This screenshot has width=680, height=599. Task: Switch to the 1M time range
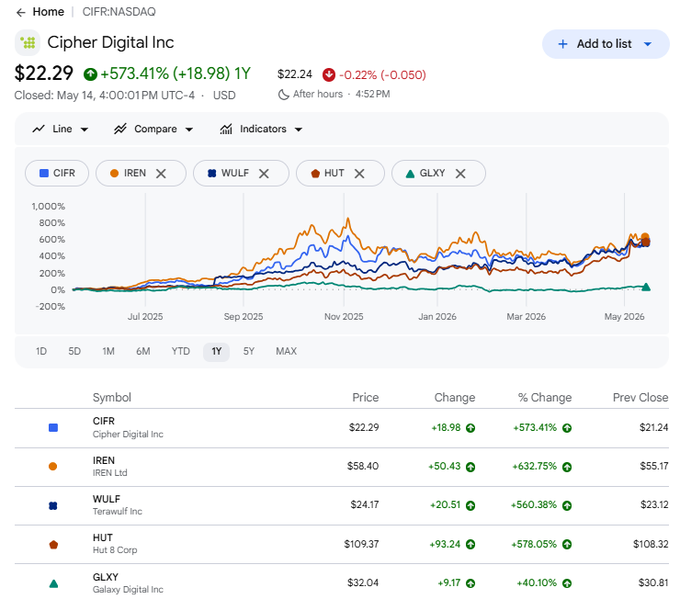coord(108,351)
